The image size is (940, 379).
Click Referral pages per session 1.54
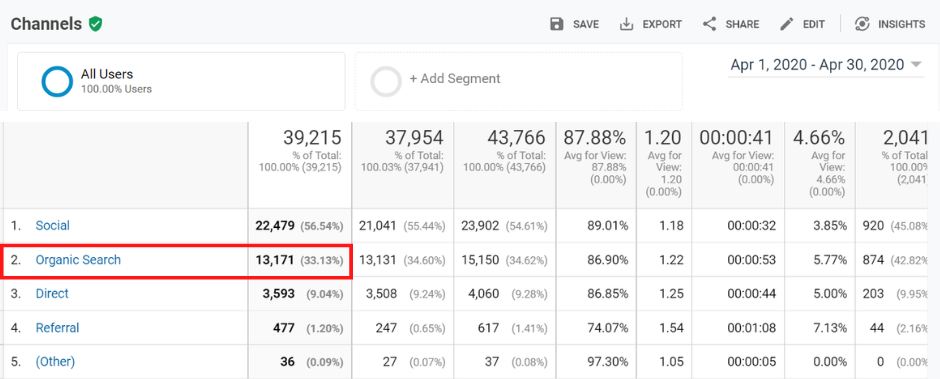point(670,328)
